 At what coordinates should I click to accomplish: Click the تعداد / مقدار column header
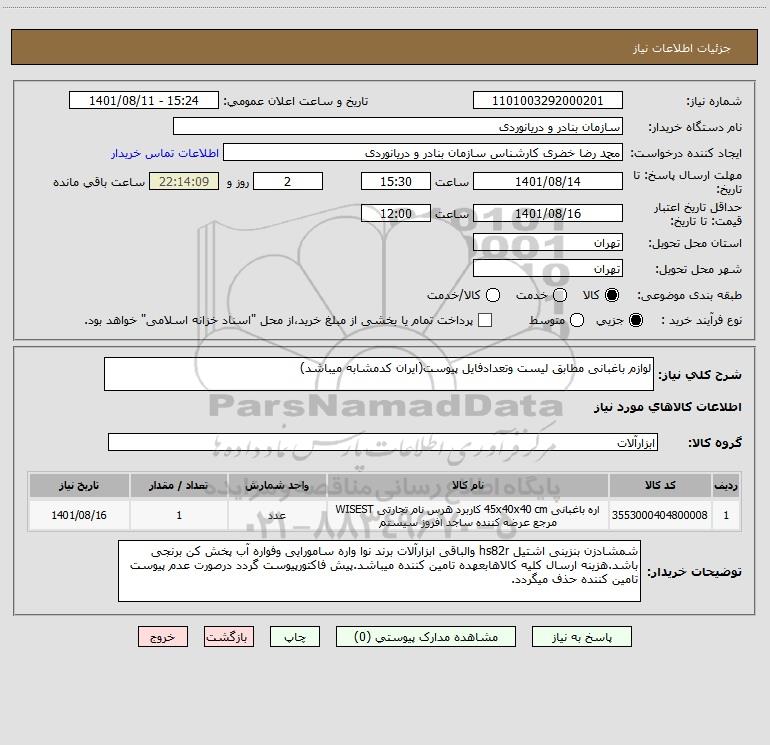tap(179, 485)
